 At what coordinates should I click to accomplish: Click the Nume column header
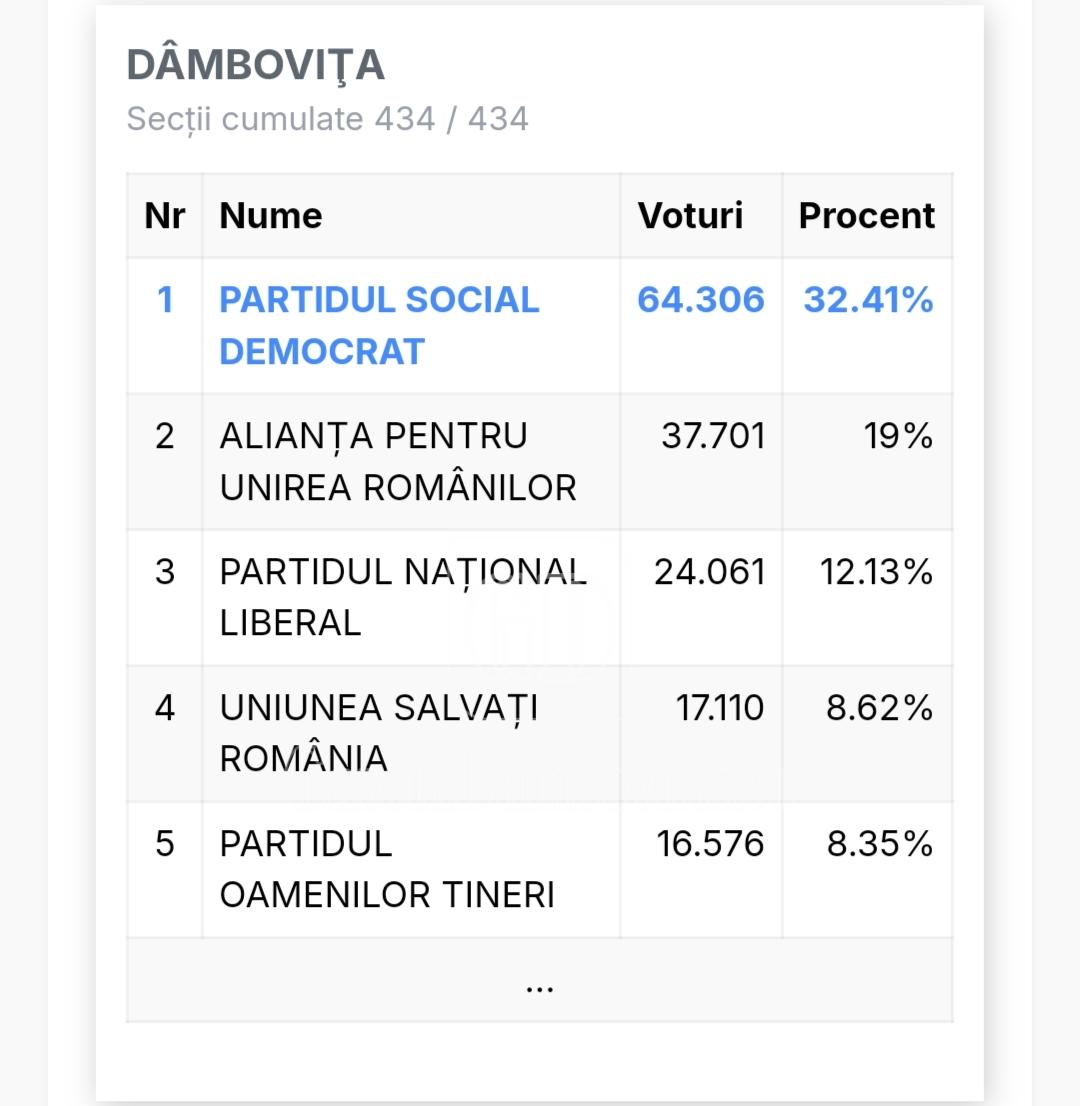coord(271,215)
